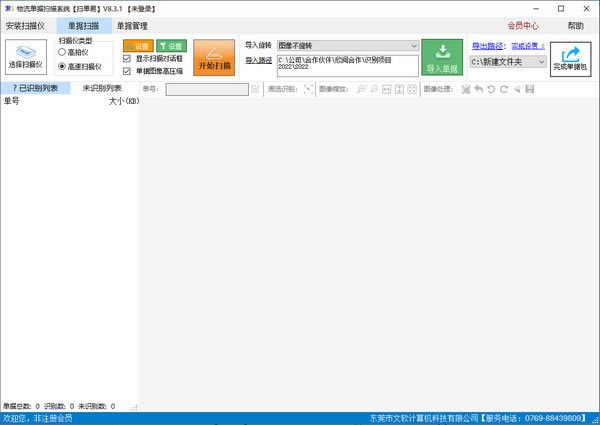
Task: Select the 高速扫描仪 radio button
Action: click(x=63, y=66)
